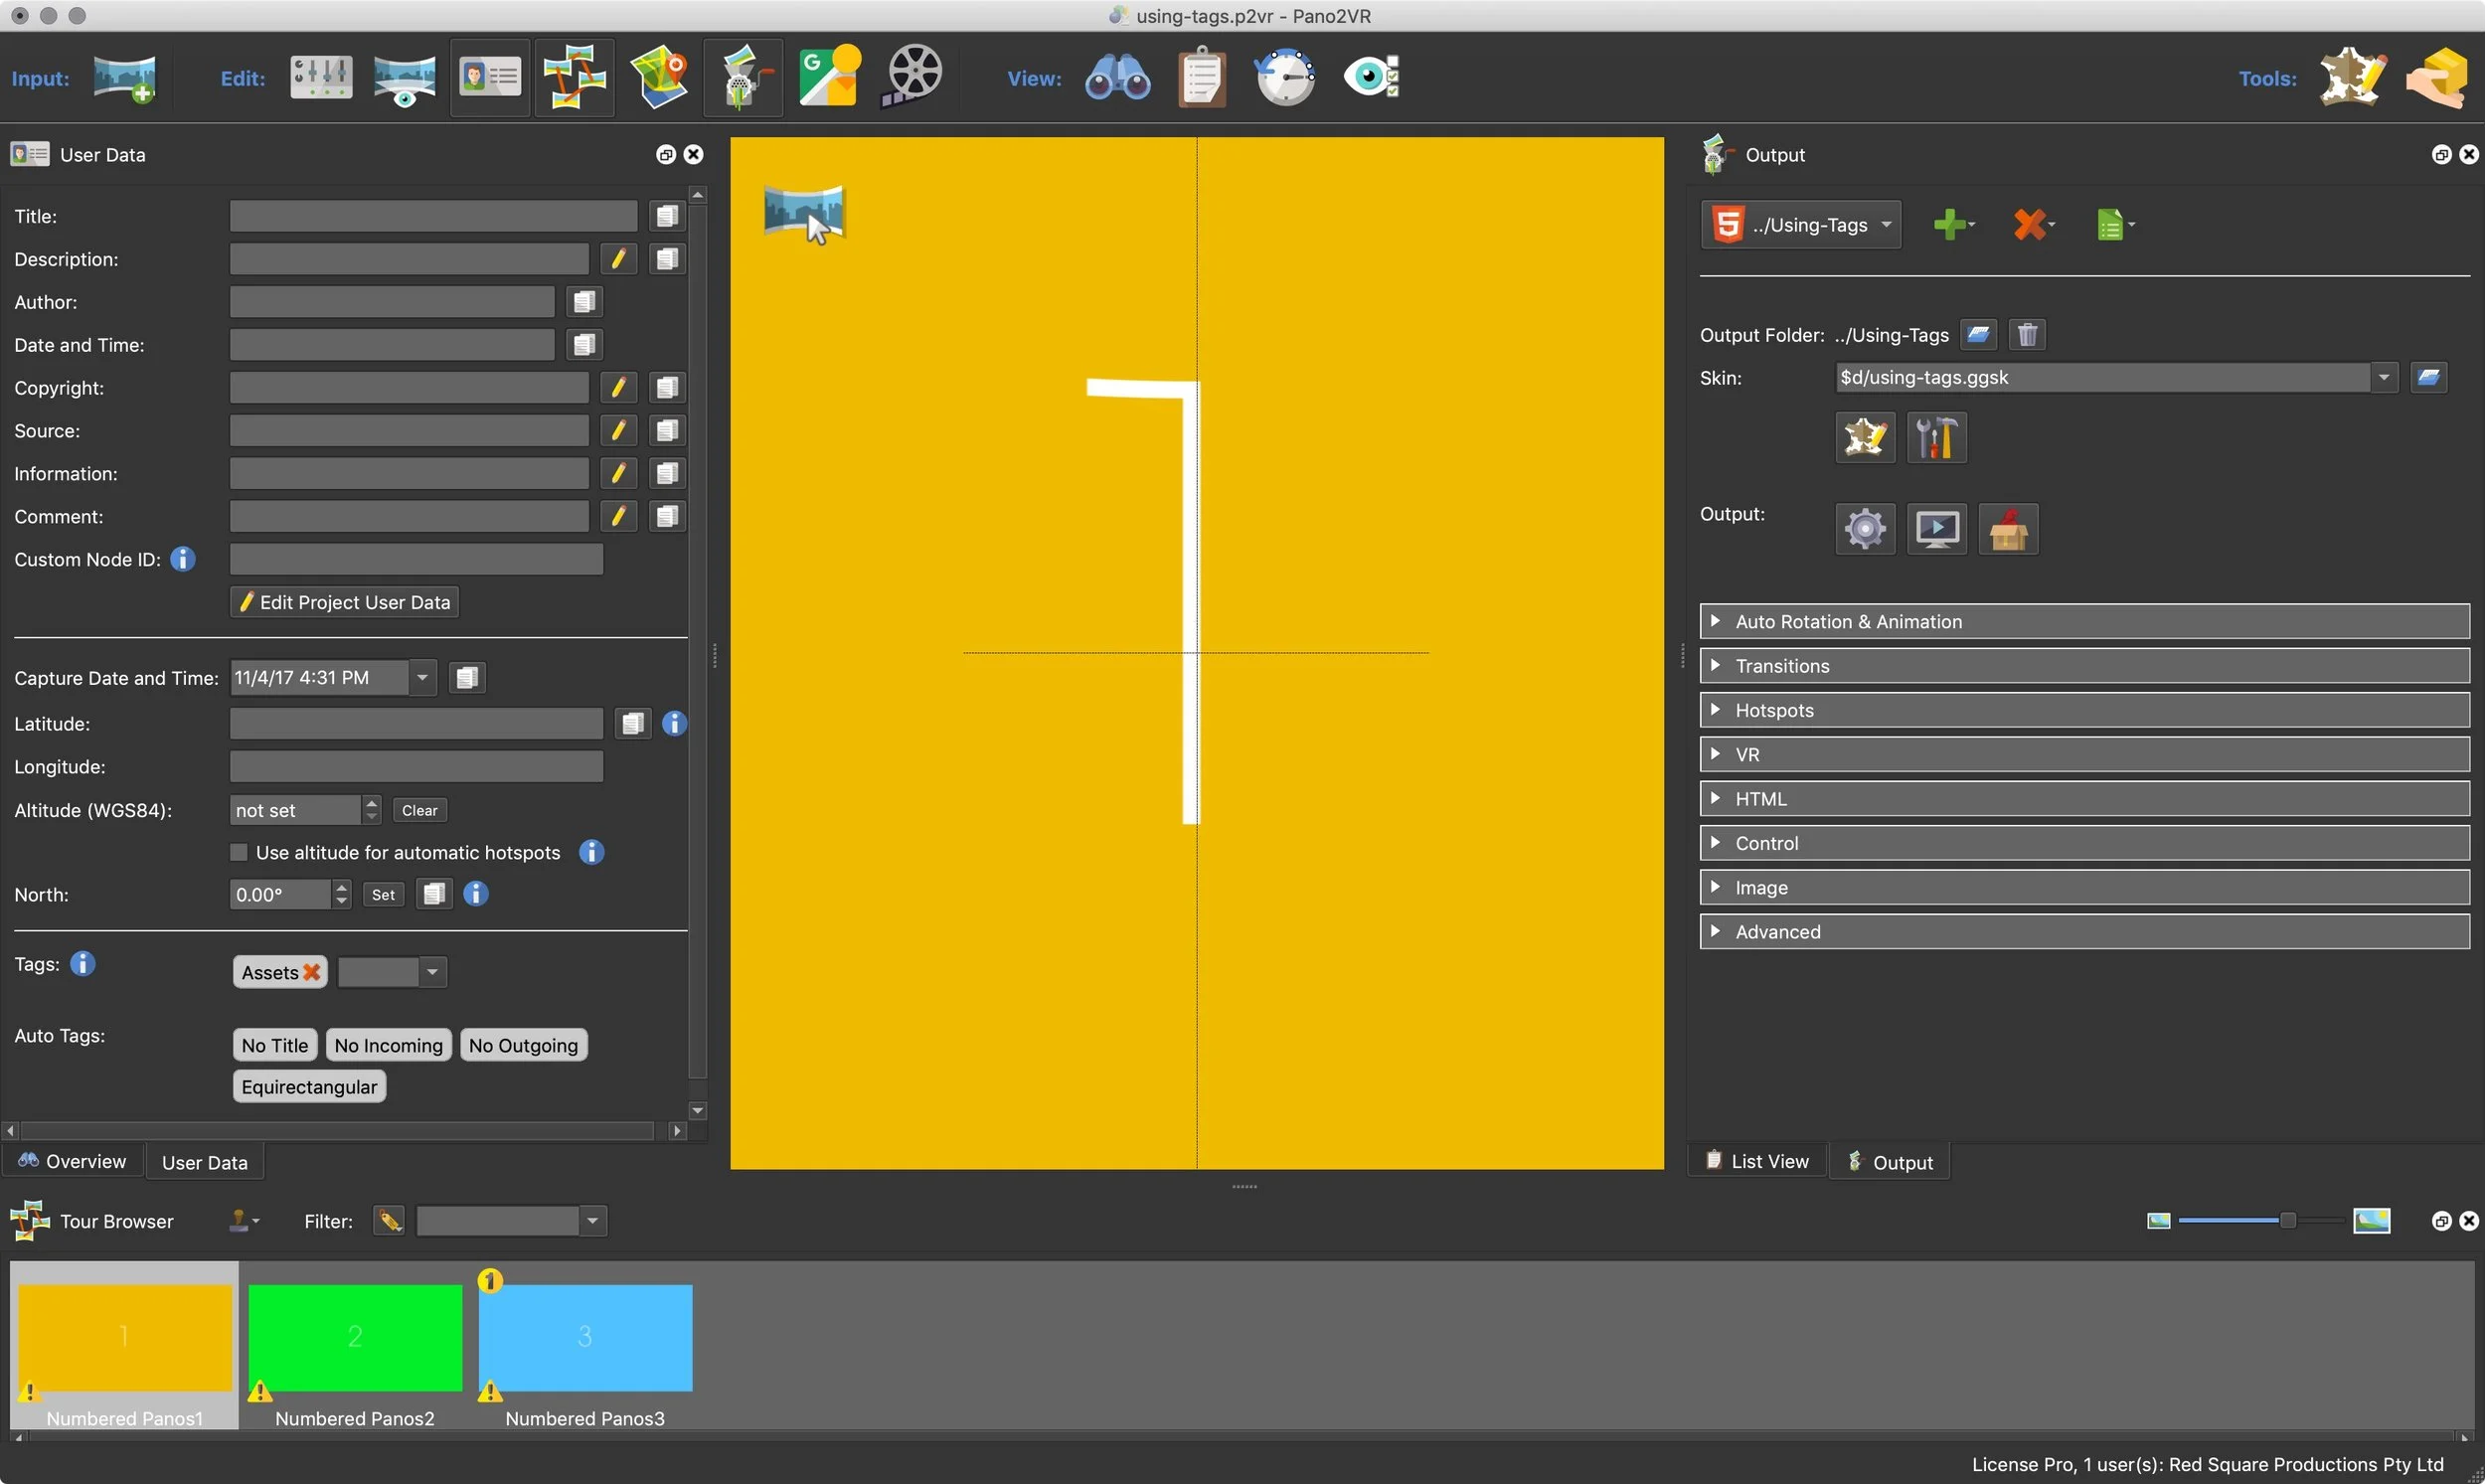
Task: Switch to the User Data tab
Action: point(204,1163)
